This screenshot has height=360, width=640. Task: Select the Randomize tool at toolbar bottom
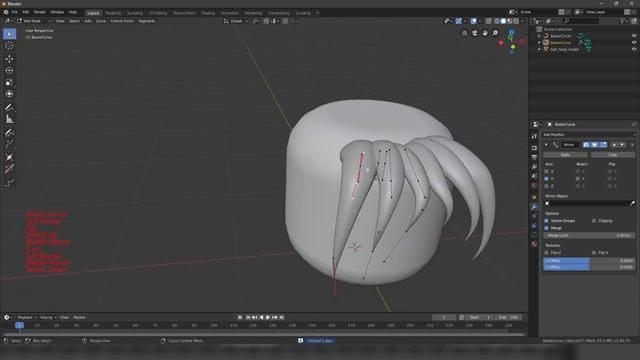[x=9, y=182]
